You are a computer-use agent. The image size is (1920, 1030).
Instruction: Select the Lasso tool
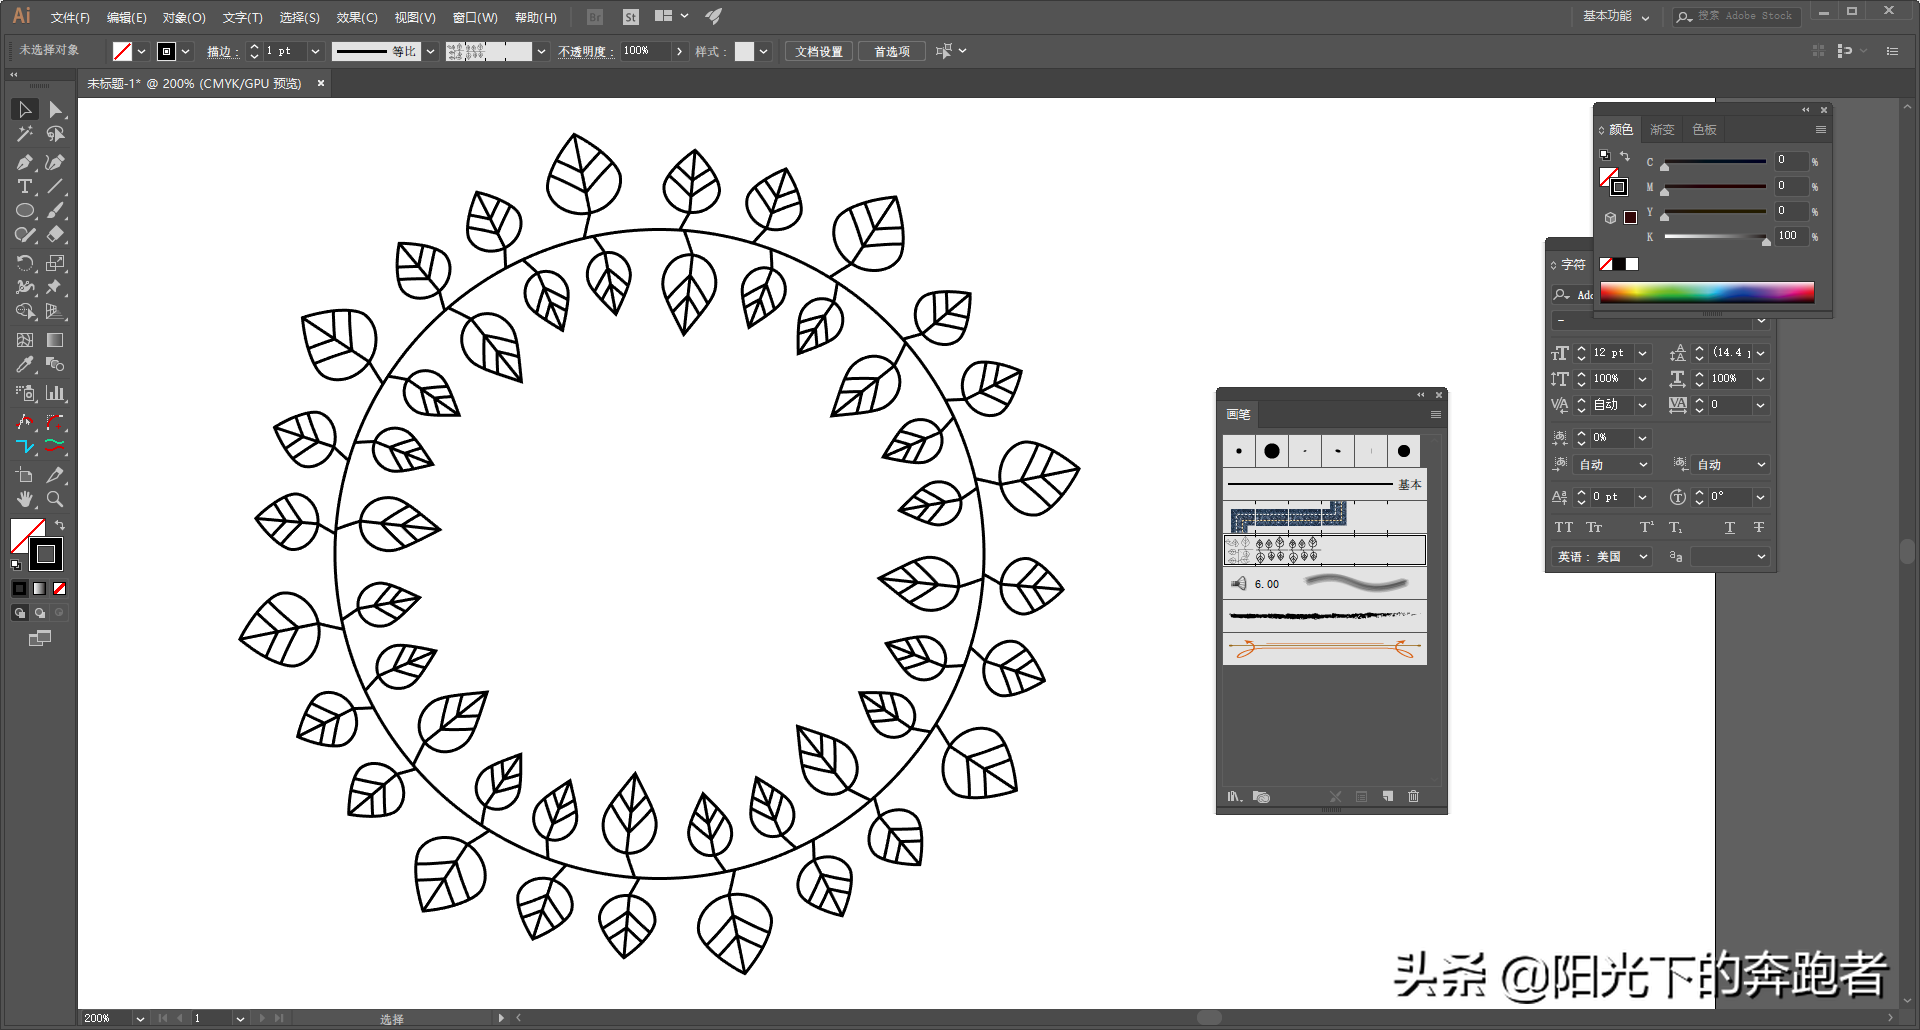[56, 134]
